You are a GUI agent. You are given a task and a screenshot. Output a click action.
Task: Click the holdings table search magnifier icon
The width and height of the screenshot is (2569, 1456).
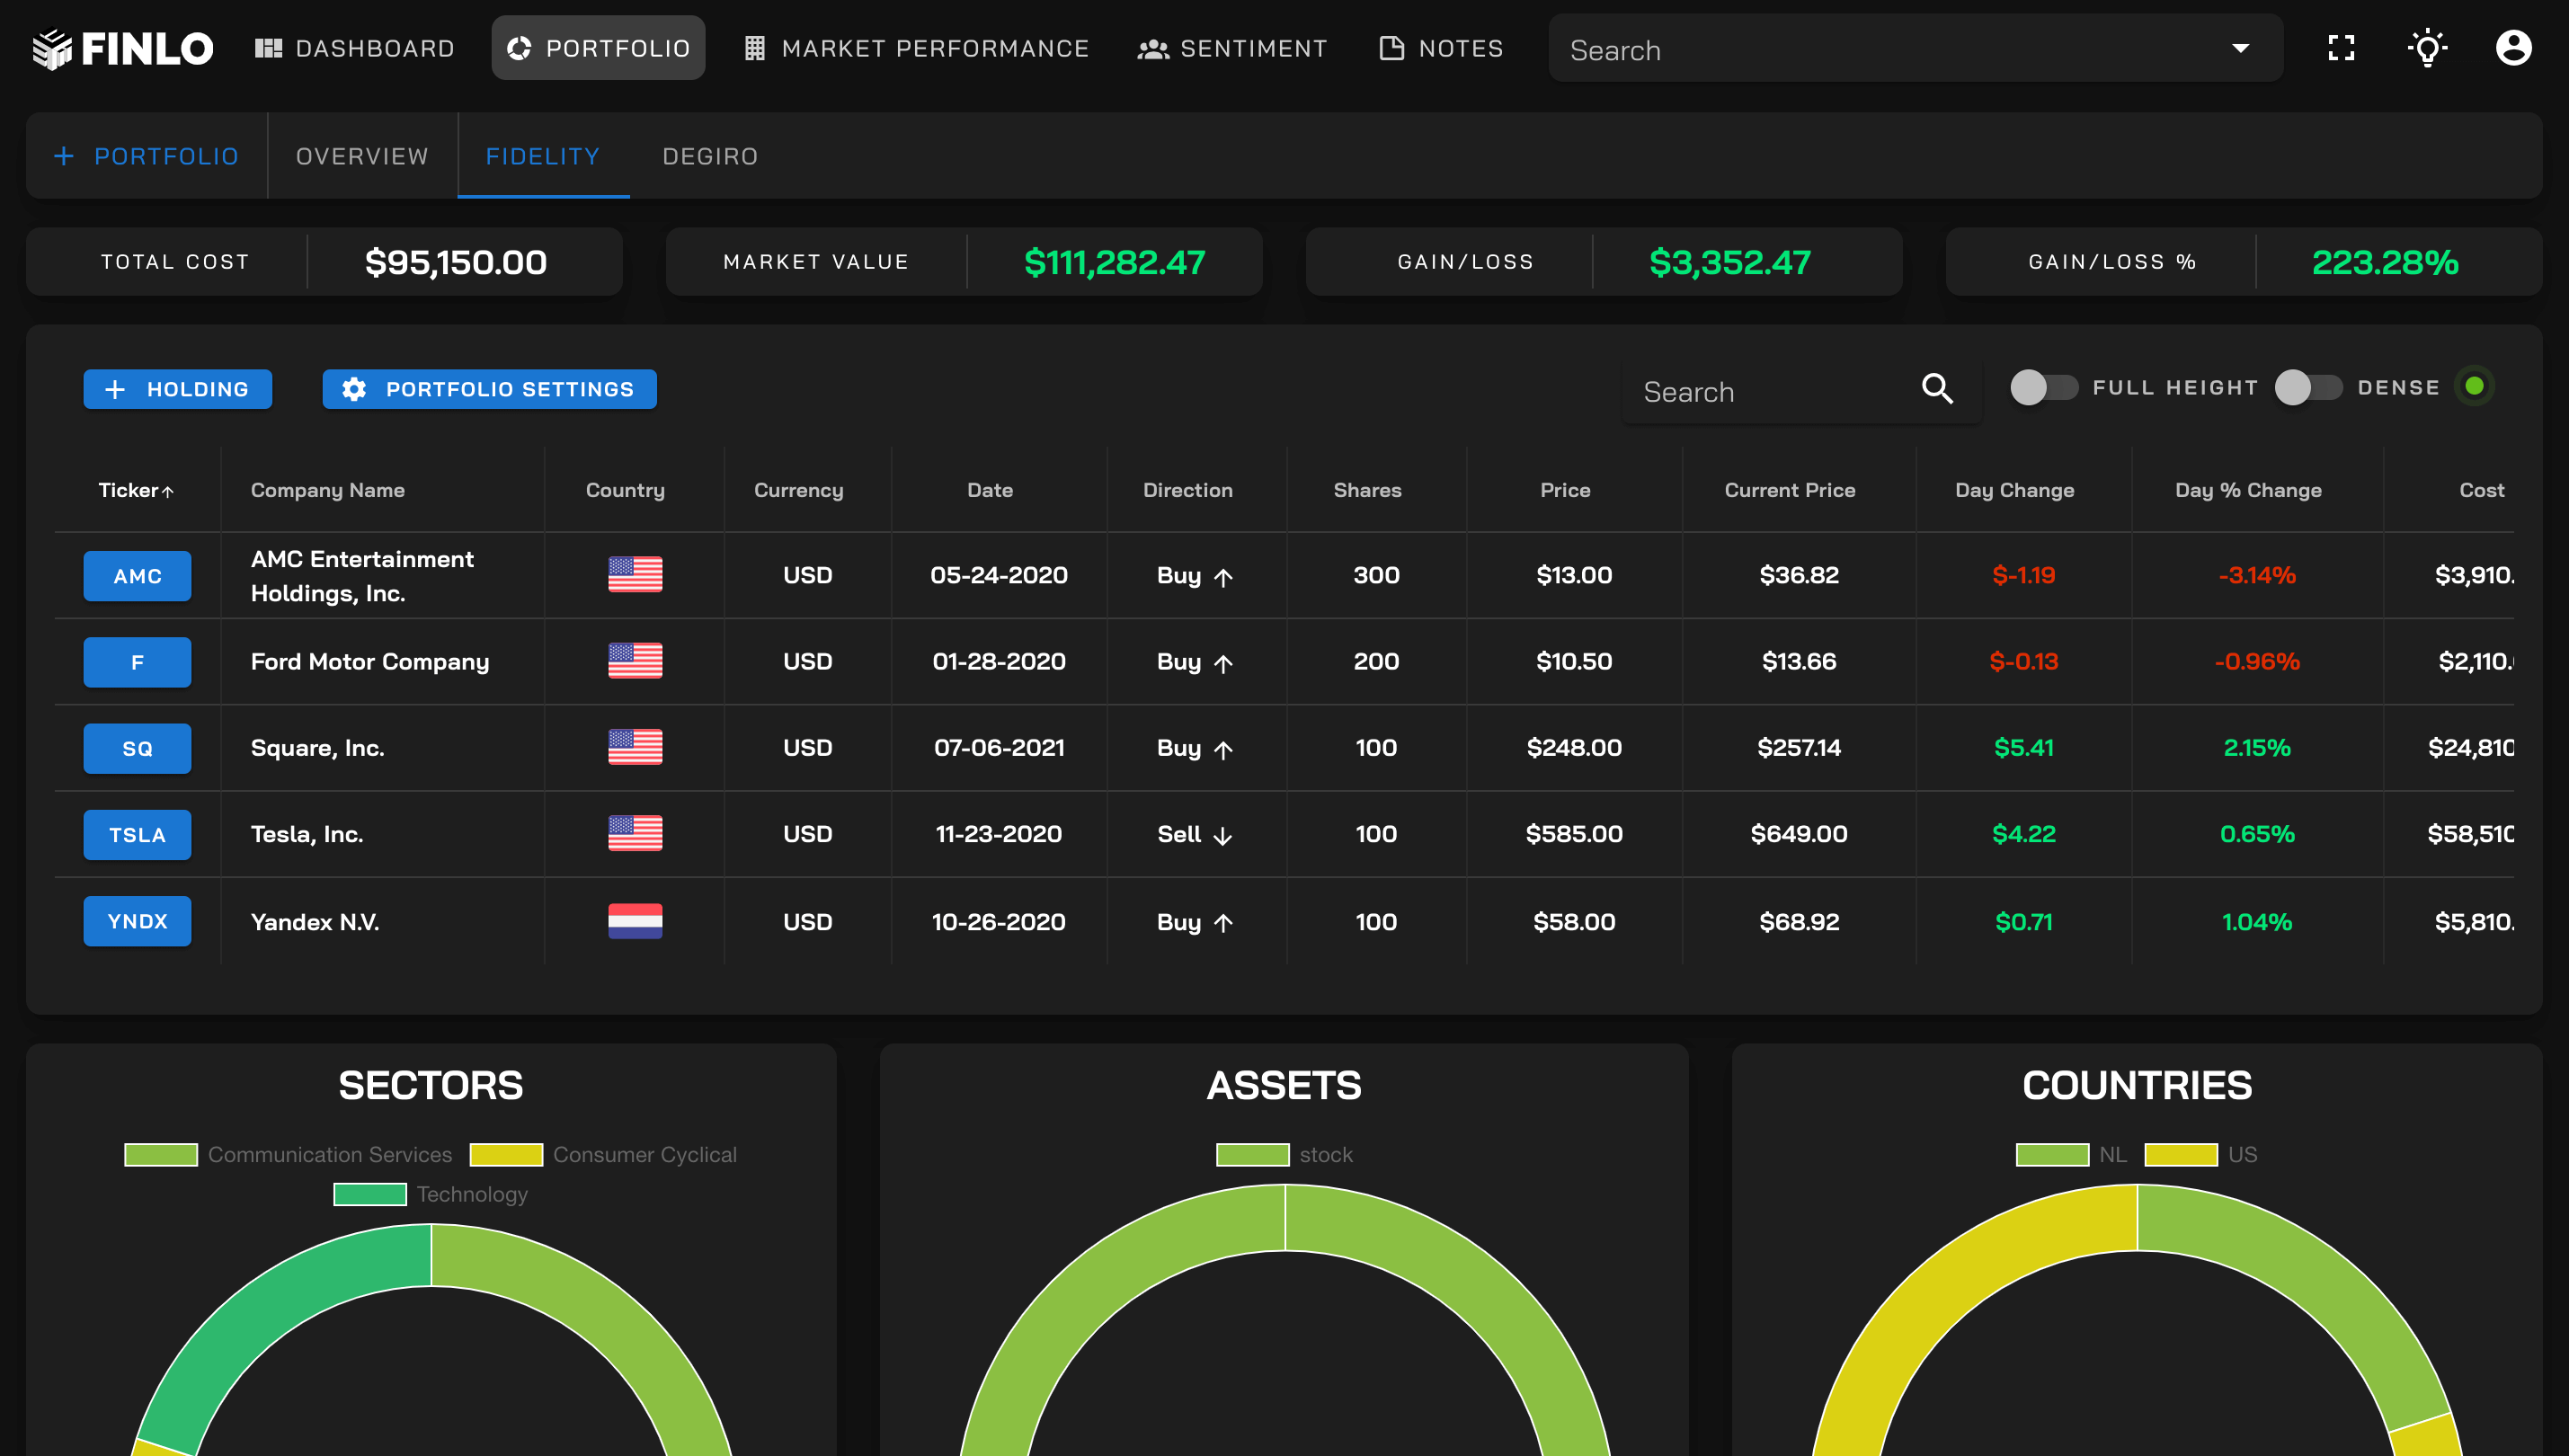coord(1937,389)
